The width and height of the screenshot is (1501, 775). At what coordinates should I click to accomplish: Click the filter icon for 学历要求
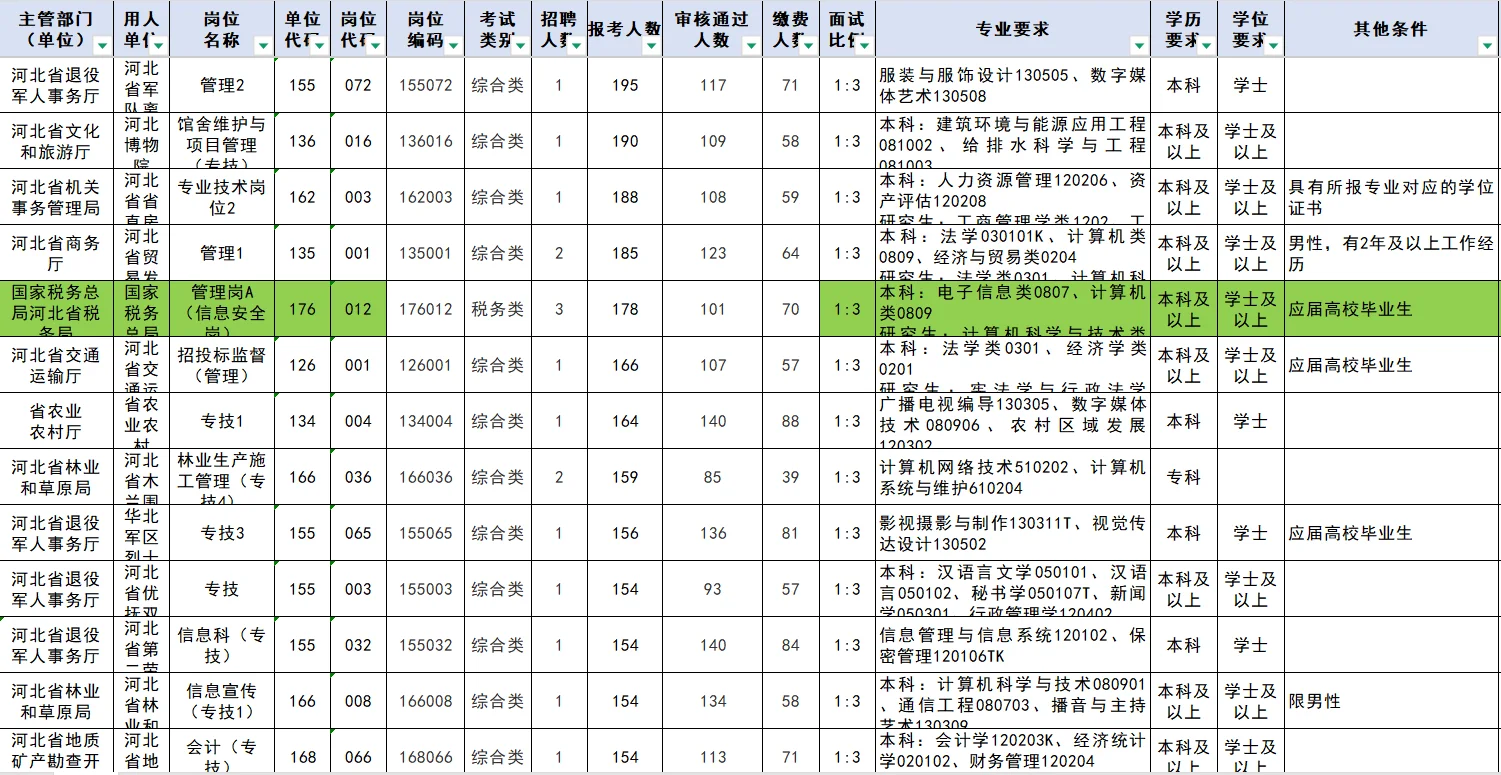[1205, 45]
